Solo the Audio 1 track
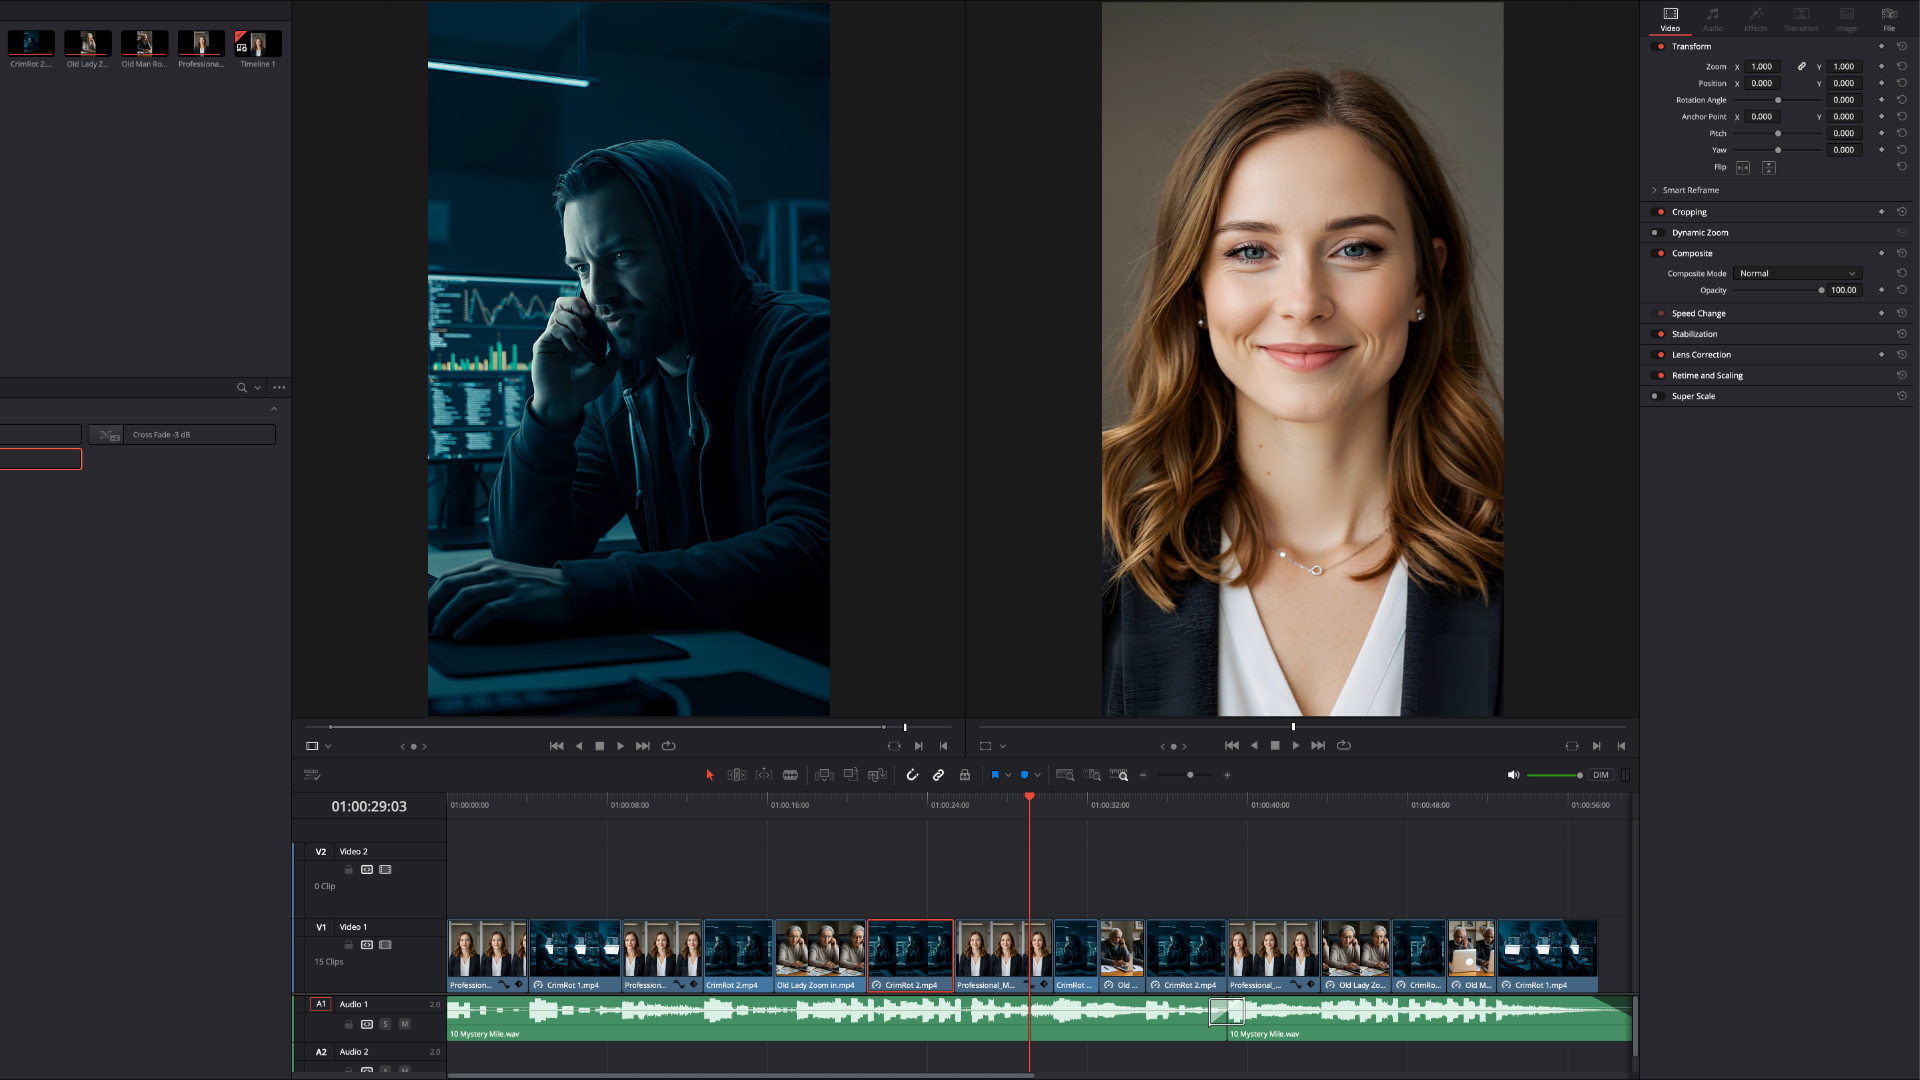Screen dimensions: 1920x1080 (x=385, y=1024)
